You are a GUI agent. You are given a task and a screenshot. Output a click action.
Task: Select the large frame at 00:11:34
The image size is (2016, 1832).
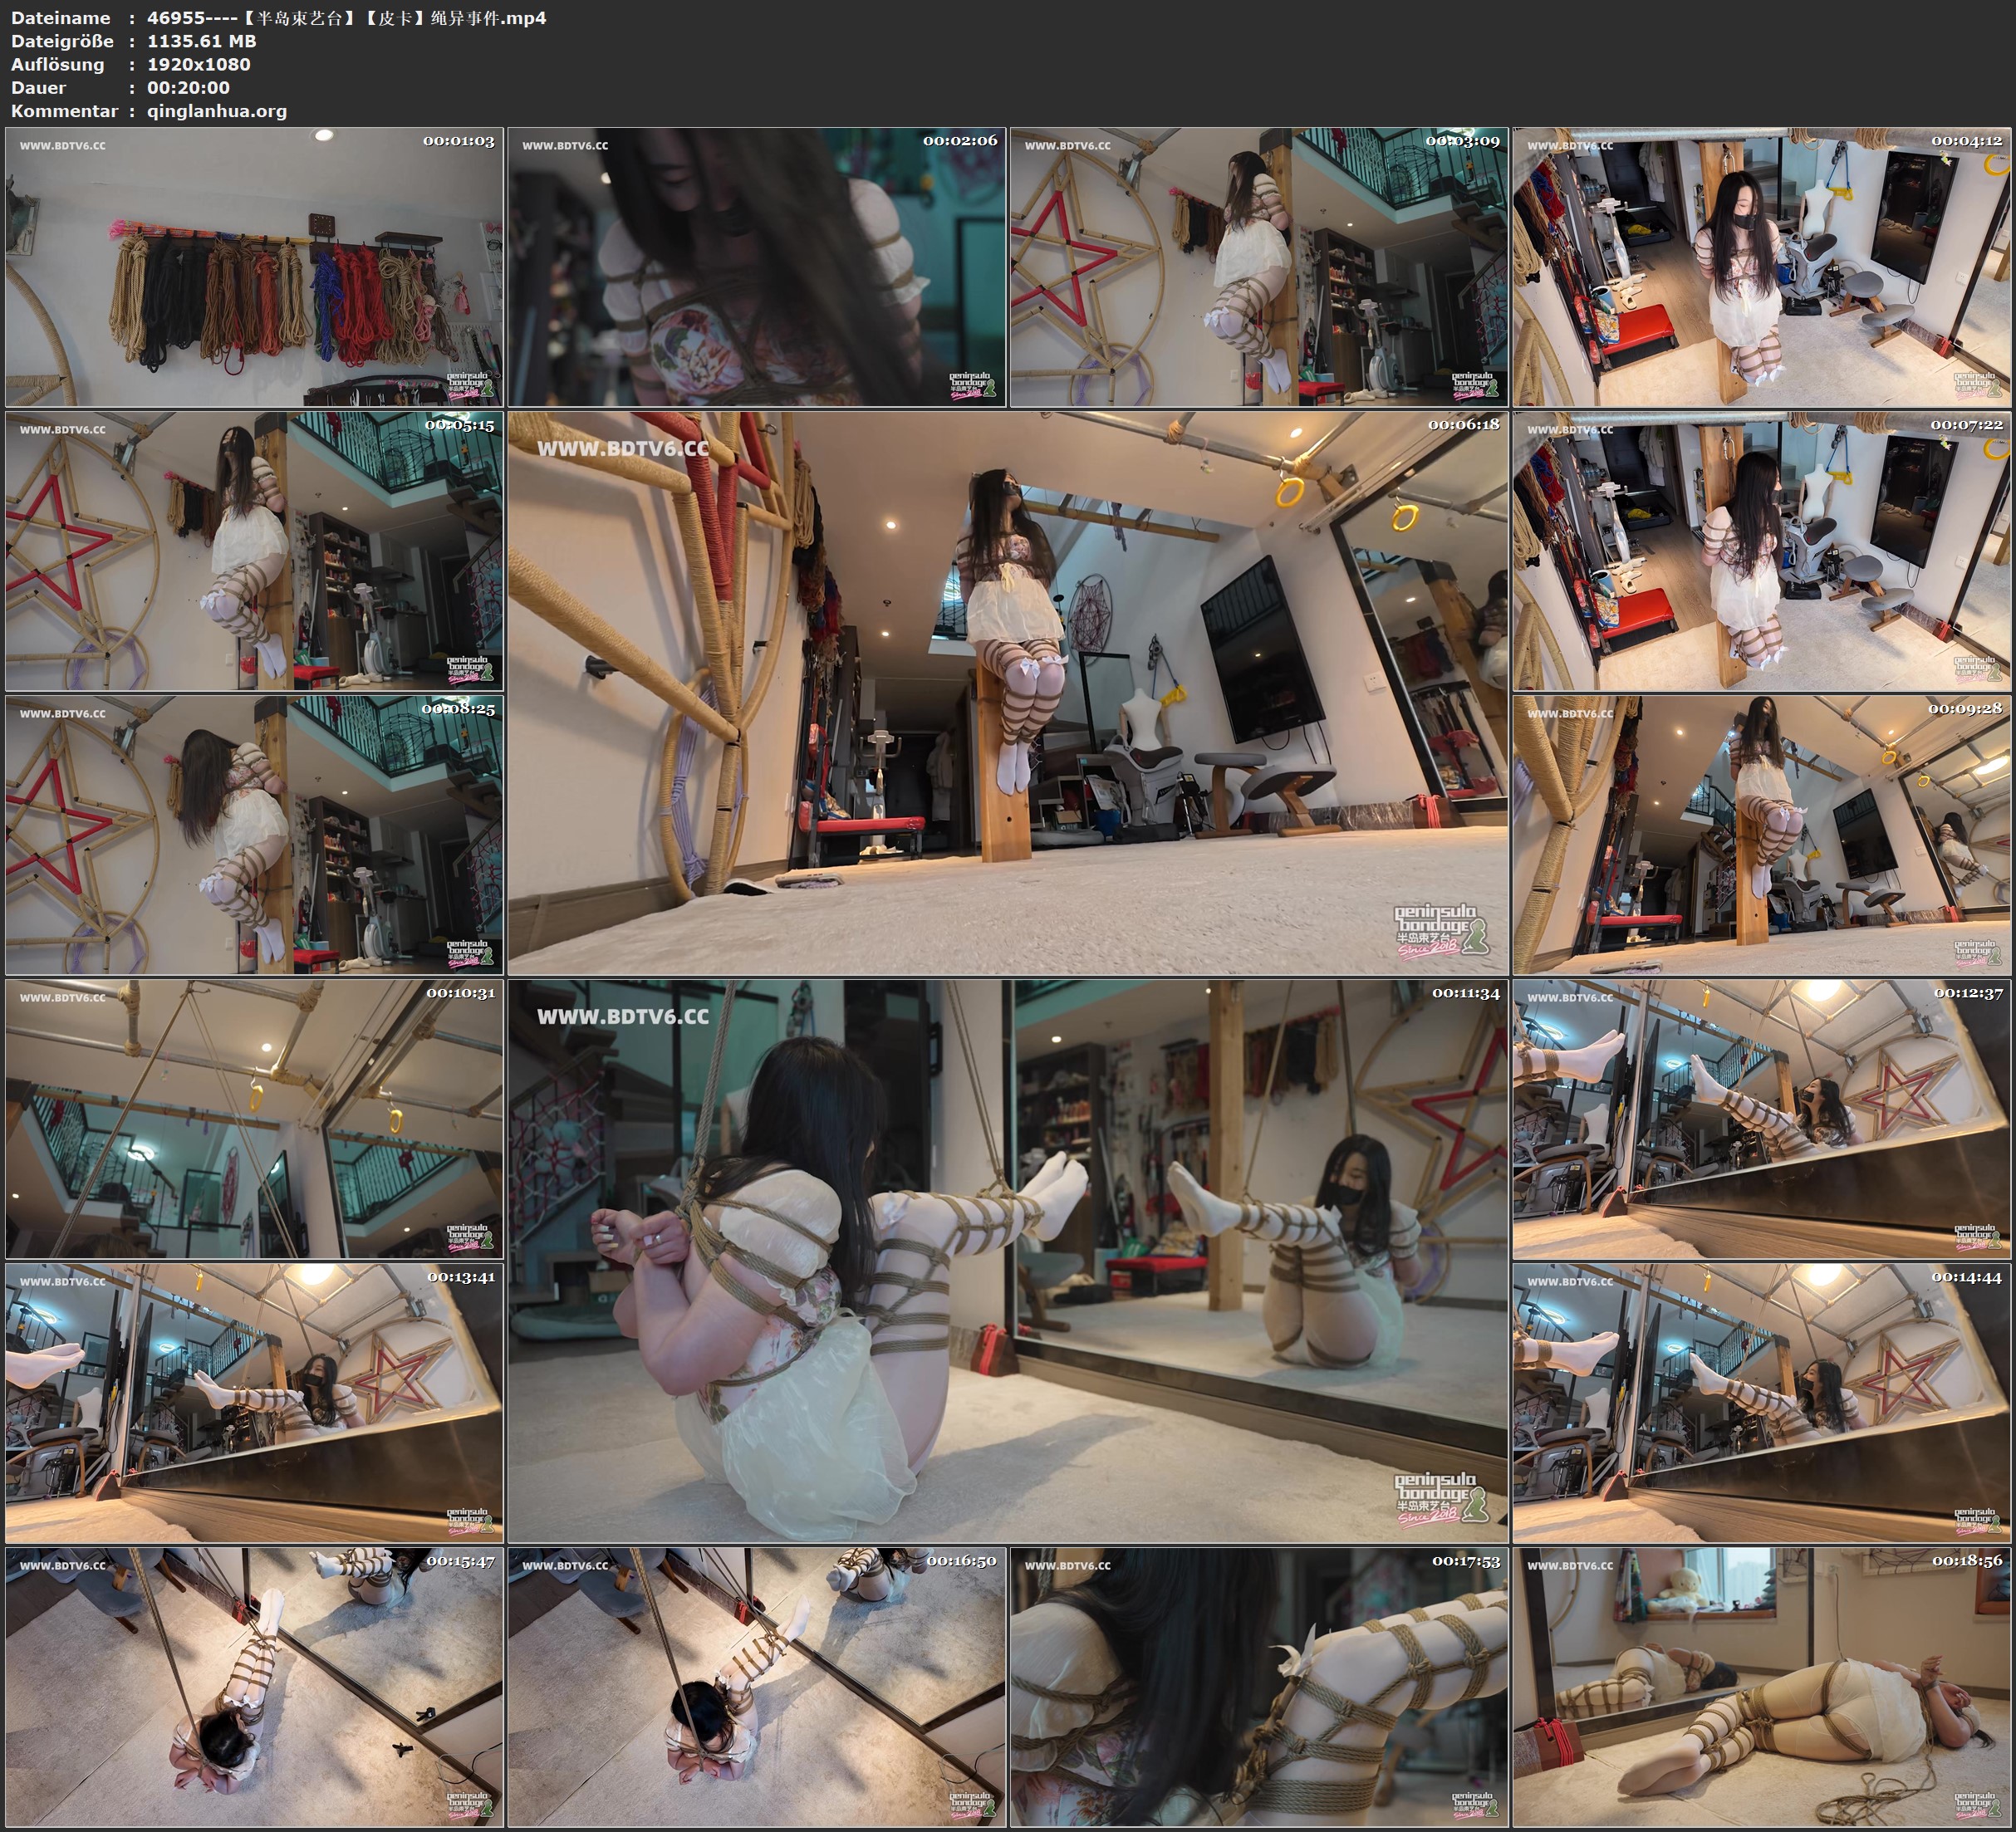1007,1261
